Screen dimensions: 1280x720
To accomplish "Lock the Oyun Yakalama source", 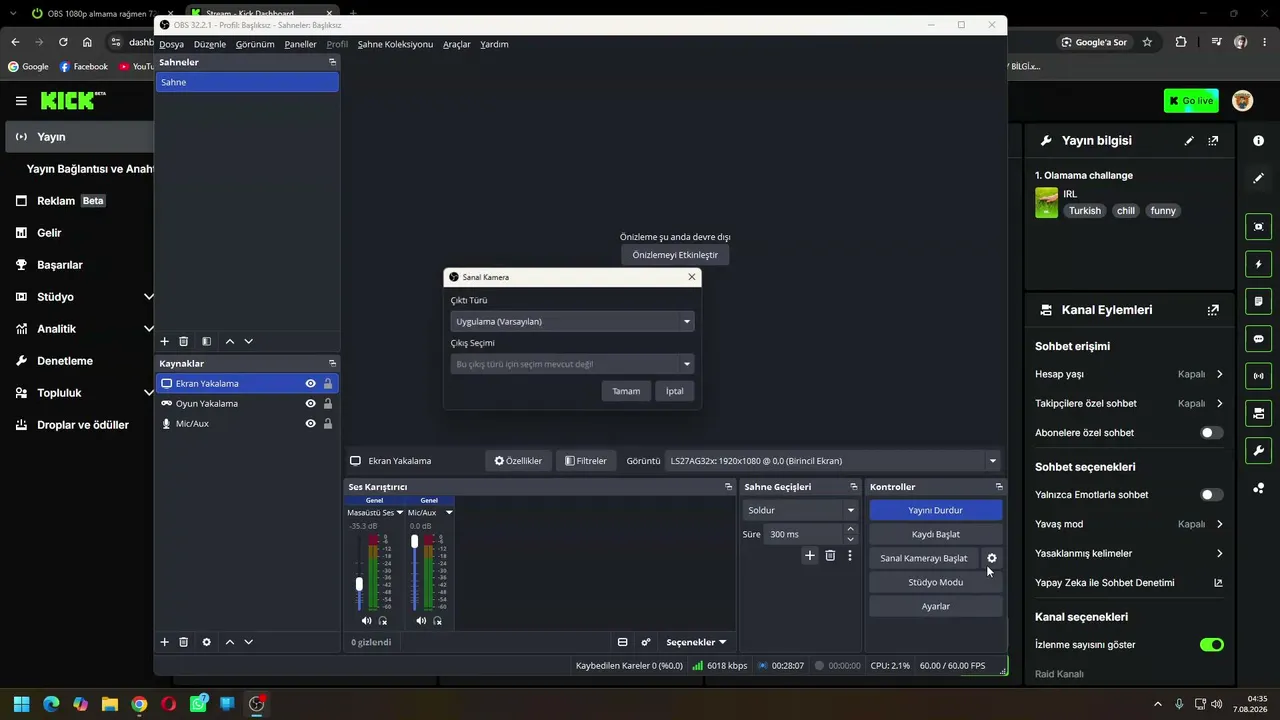I will (x=328, y=404).
